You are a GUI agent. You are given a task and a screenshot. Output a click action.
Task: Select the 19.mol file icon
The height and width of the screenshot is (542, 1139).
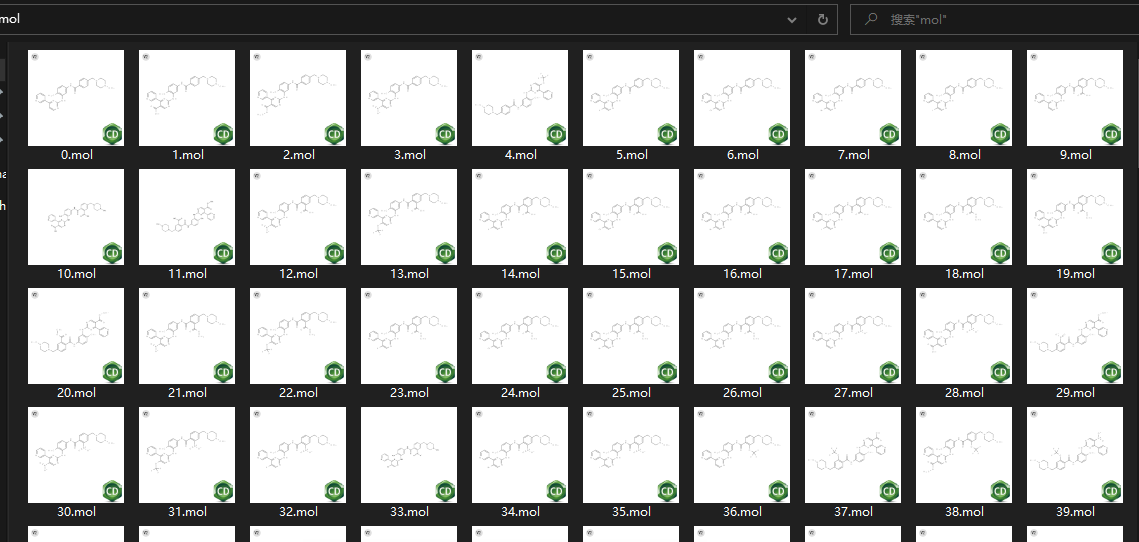[1075, 217]
